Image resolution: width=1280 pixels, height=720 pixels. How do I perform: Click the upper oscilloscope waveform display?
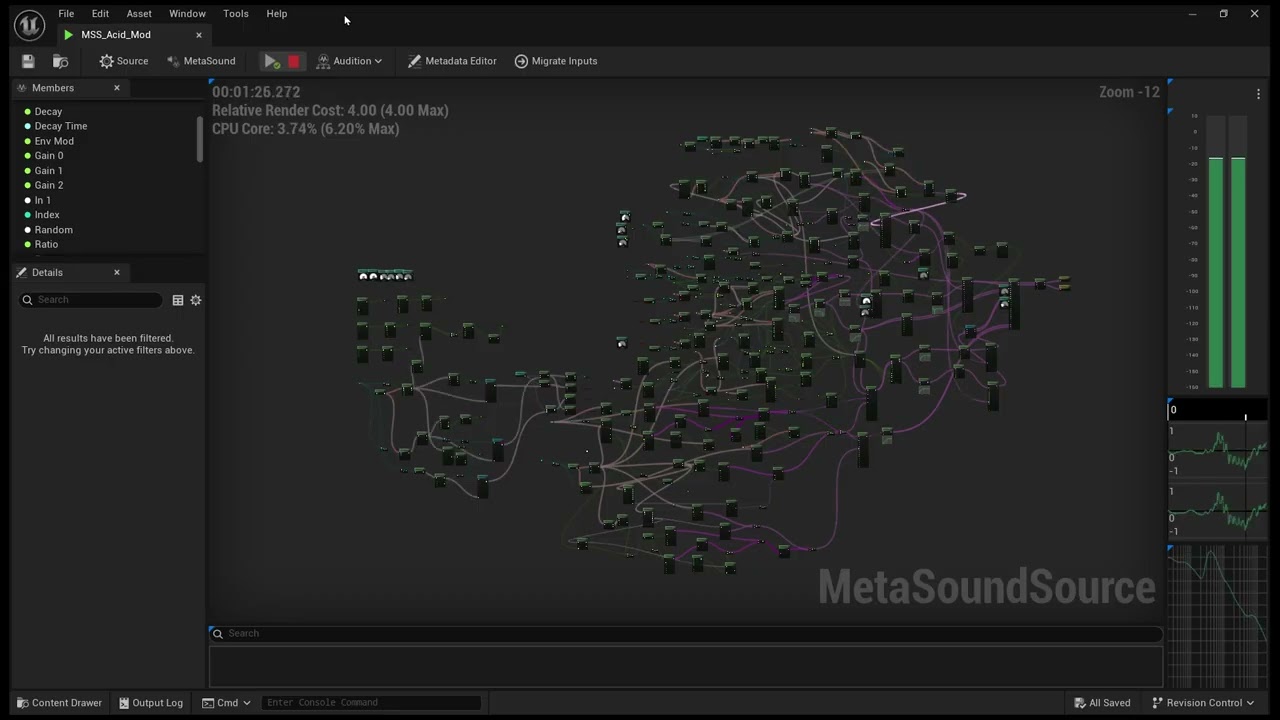click(1218, 451)
